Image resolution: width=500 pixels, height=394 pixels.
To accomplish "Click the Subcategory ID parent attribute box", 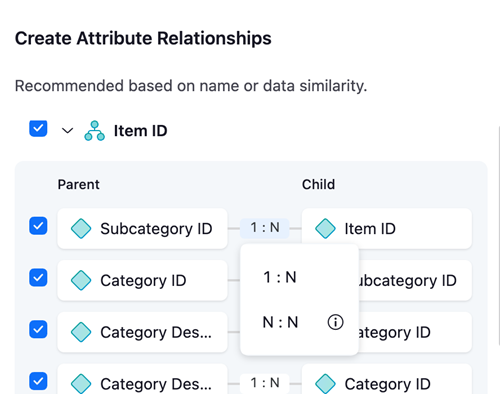I will pyautogui.click(x=142, y=229).
